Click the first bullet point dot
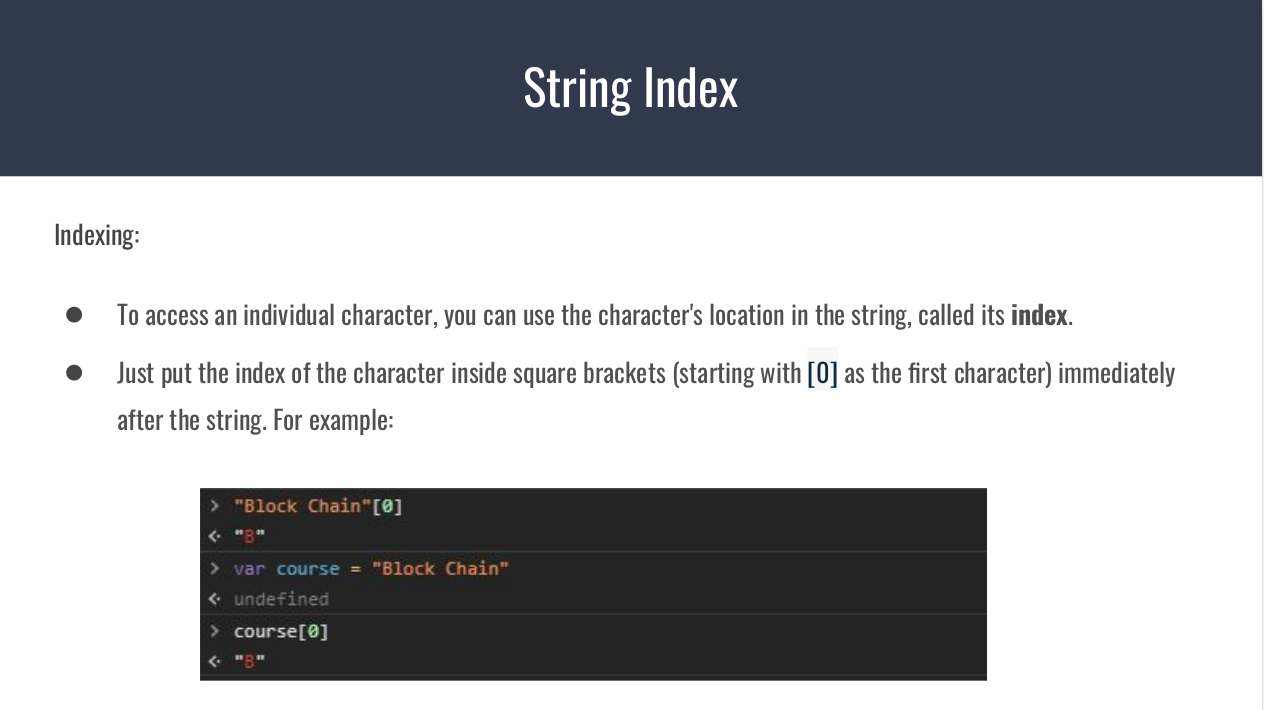 click(74, 315)
